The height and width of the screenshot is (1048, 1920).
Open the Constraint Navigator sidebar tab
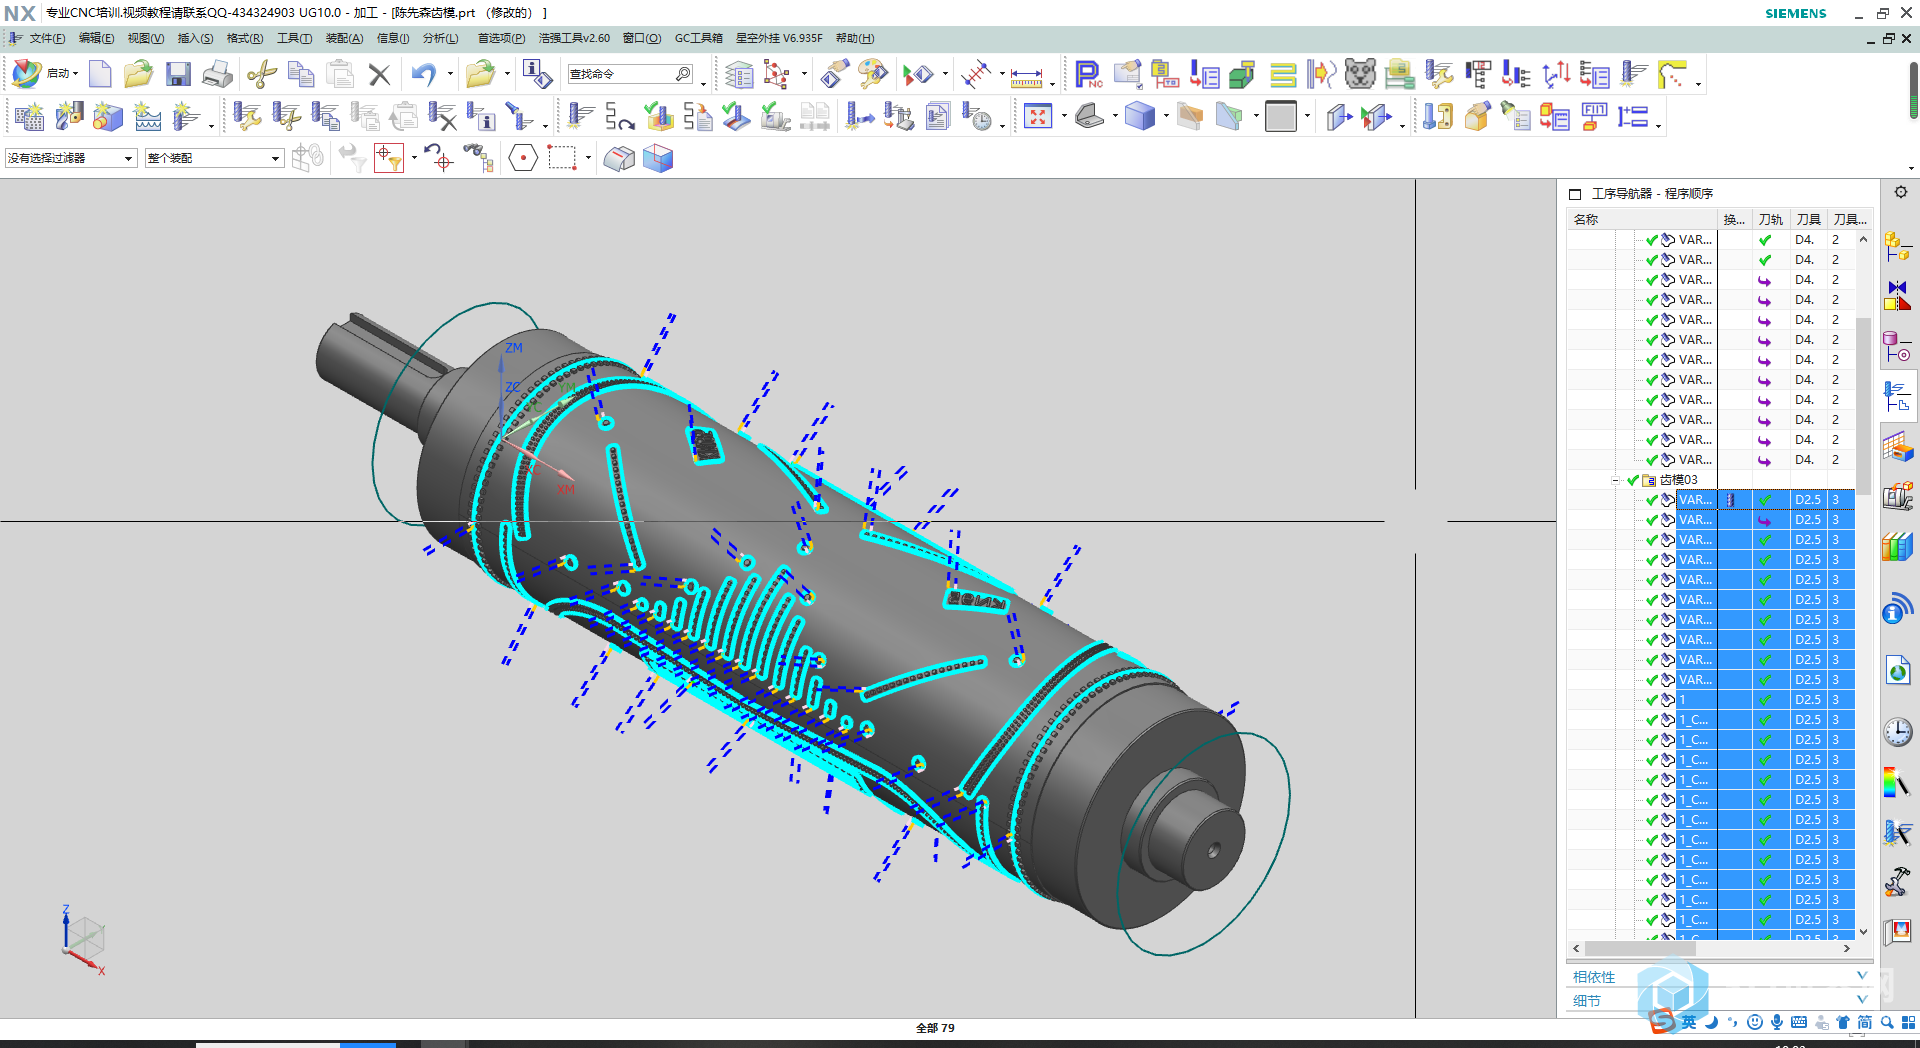click(1897, 295)
